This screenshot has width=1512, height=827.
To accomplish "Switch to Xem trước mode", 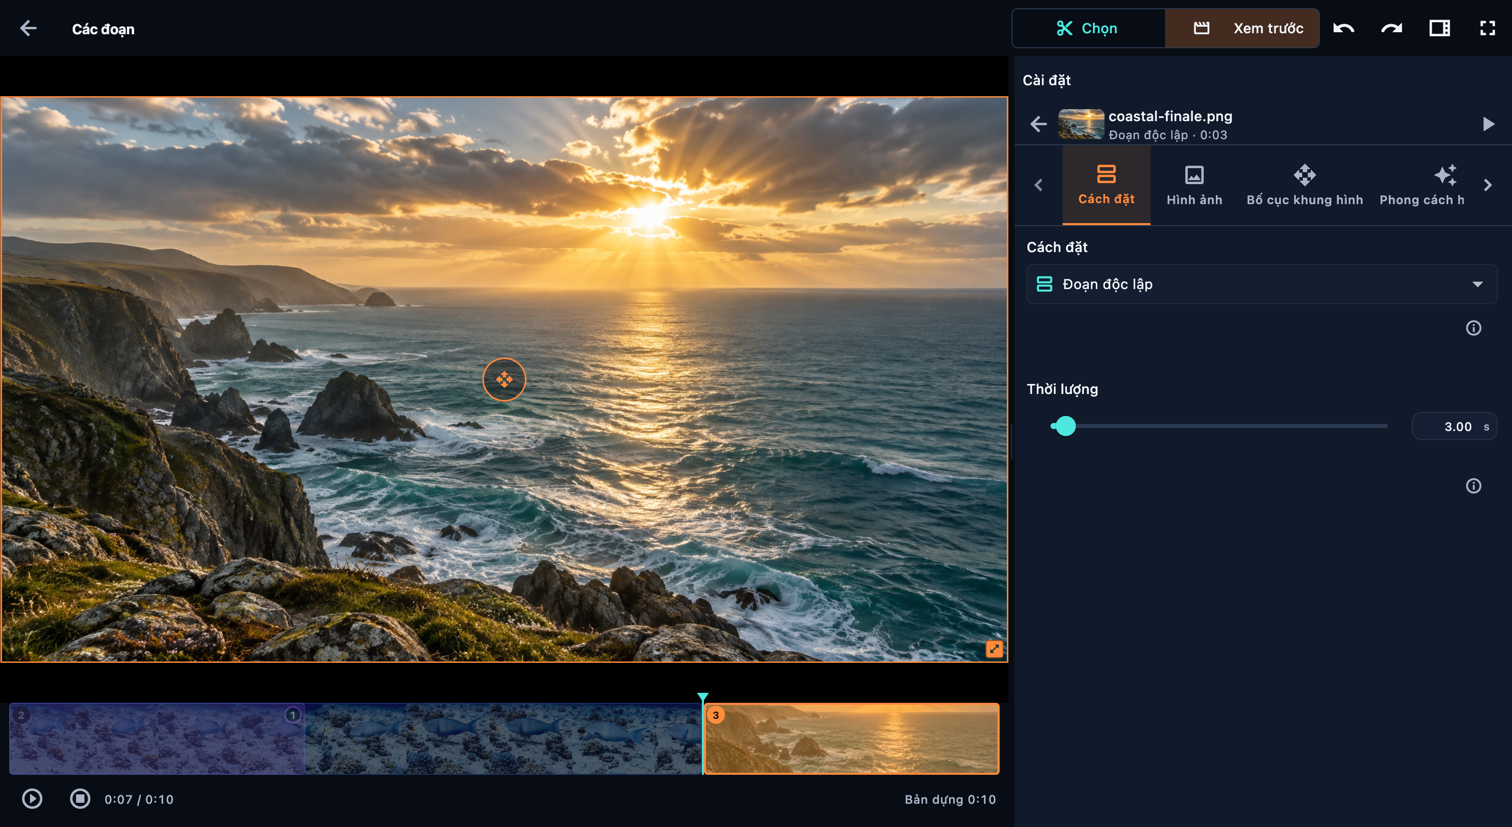I will tap(1243, 28).
